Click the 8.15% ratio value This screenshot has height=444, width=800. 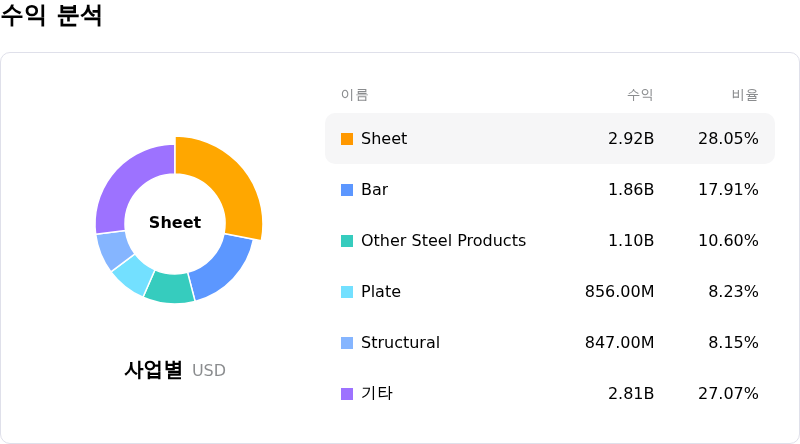[x=733, y=342]
